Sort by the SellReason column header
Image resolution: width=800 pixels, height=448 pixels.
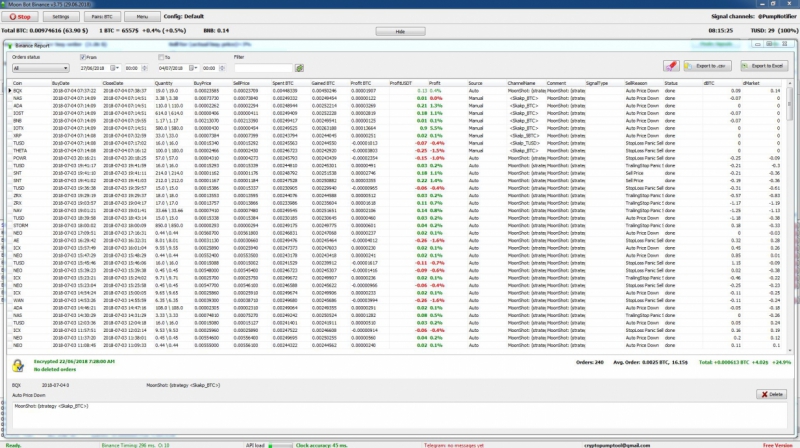point(636,83)
